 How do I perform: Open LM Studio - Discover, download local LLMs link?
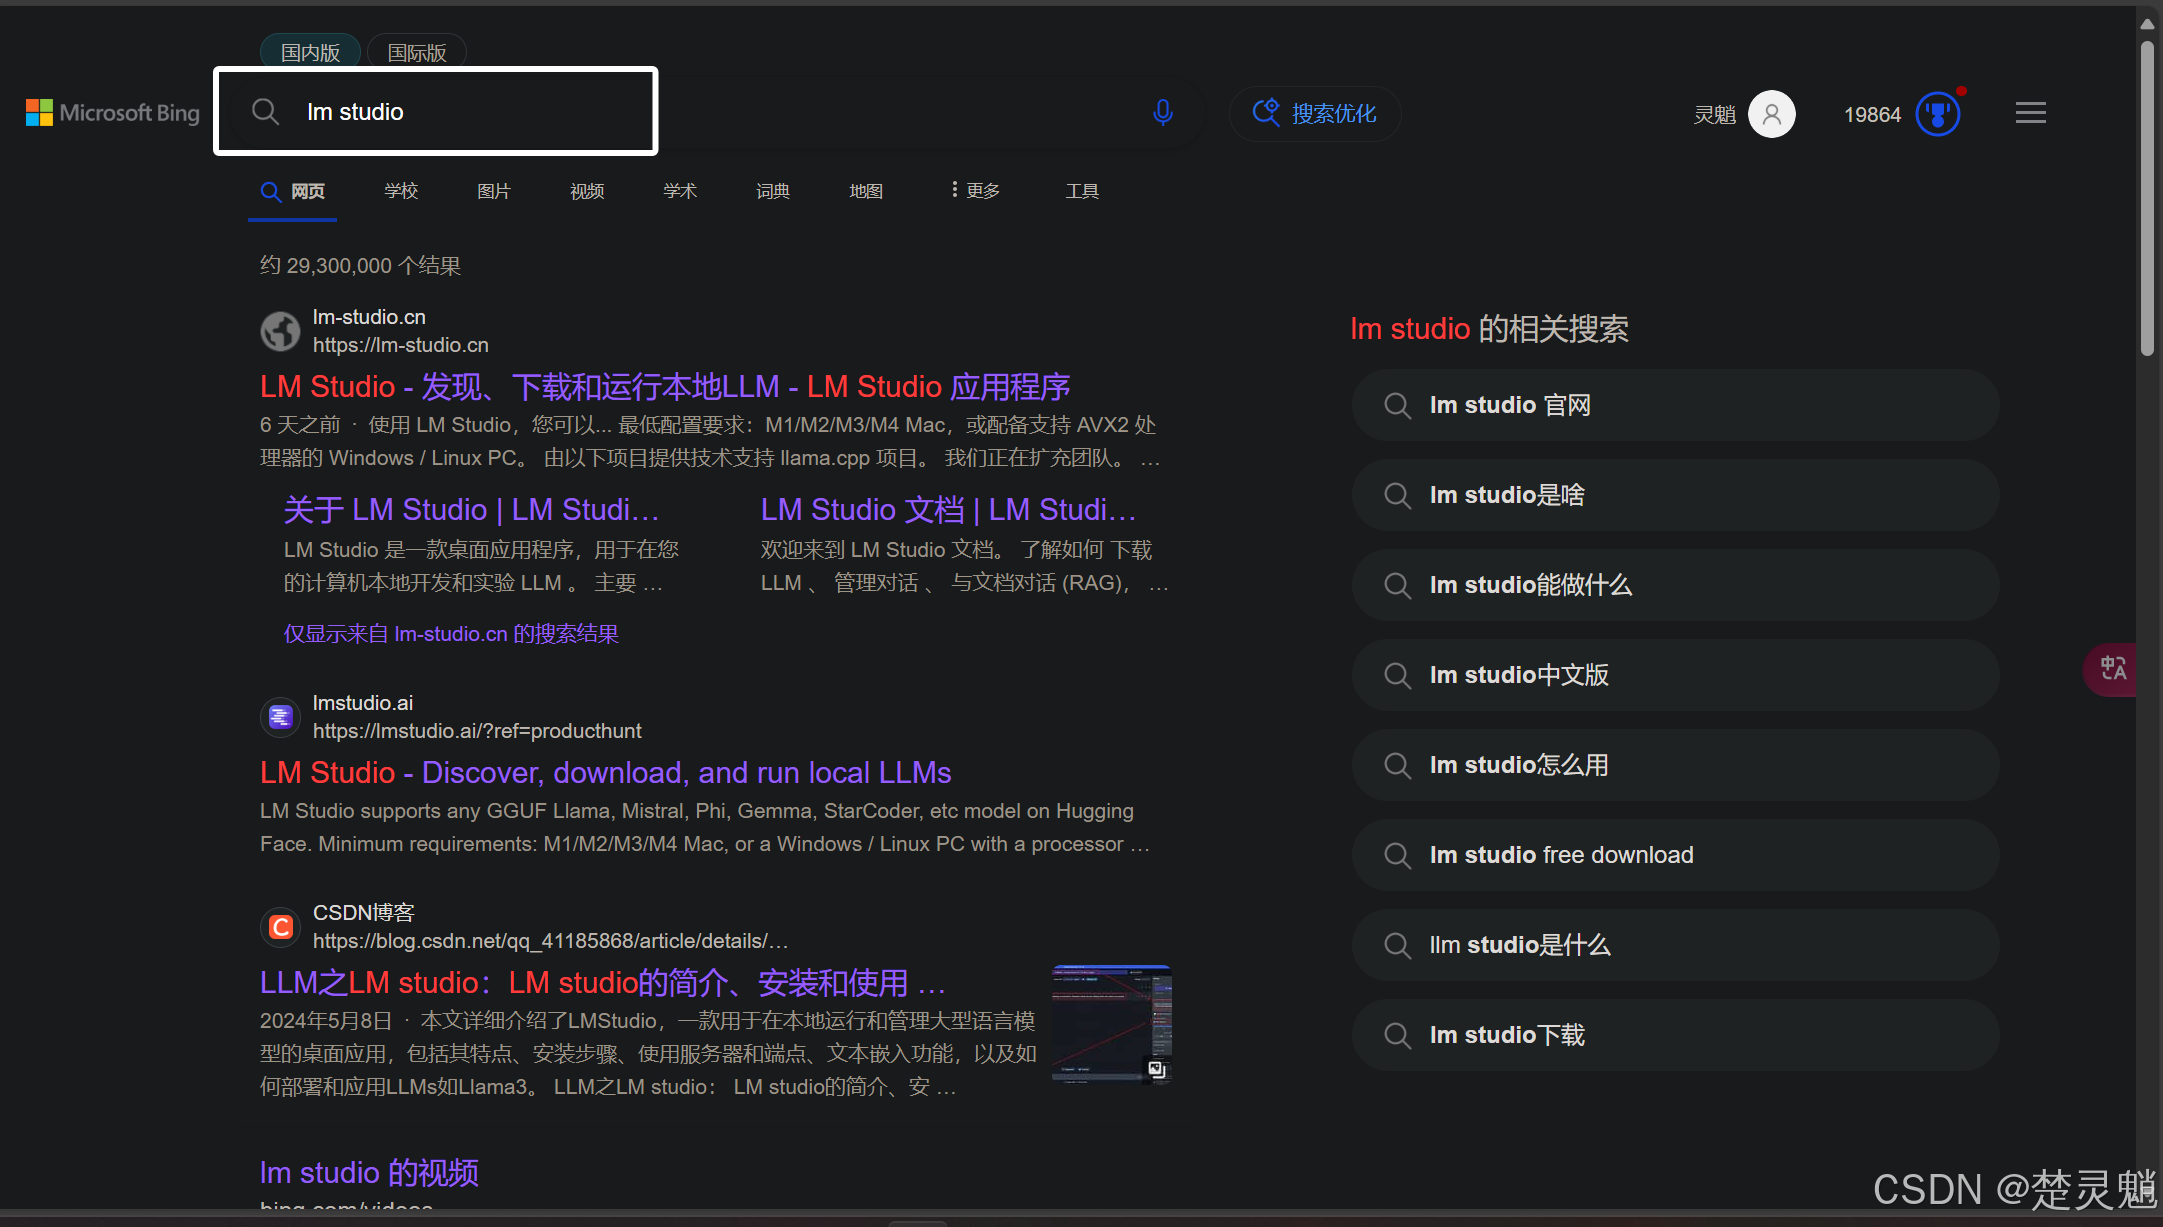(605, 772)
